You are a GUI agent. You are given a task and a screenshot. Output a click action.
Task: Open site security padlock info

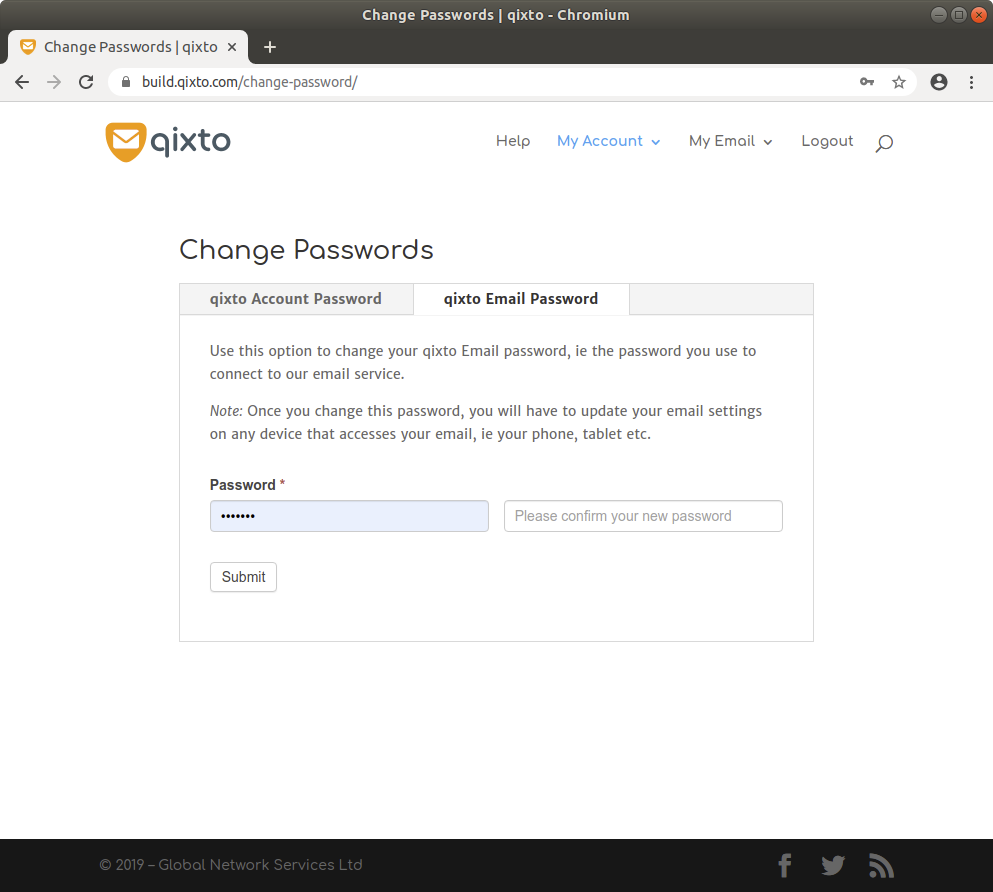pos(126,82)
